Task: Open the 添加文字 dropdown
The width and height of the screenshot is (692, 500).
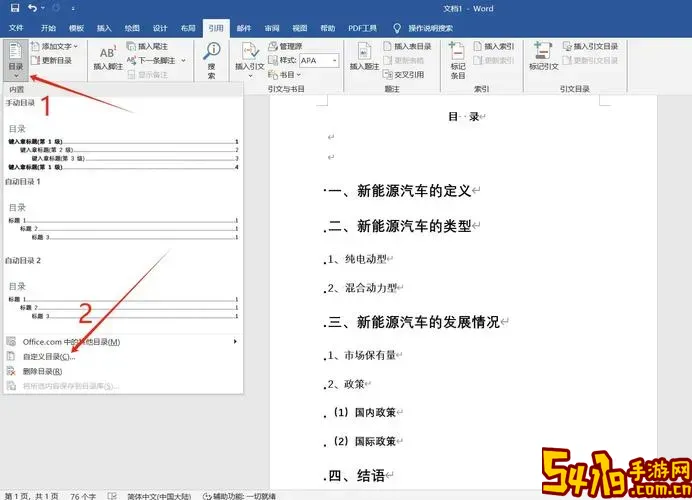Action: (55, 46)
